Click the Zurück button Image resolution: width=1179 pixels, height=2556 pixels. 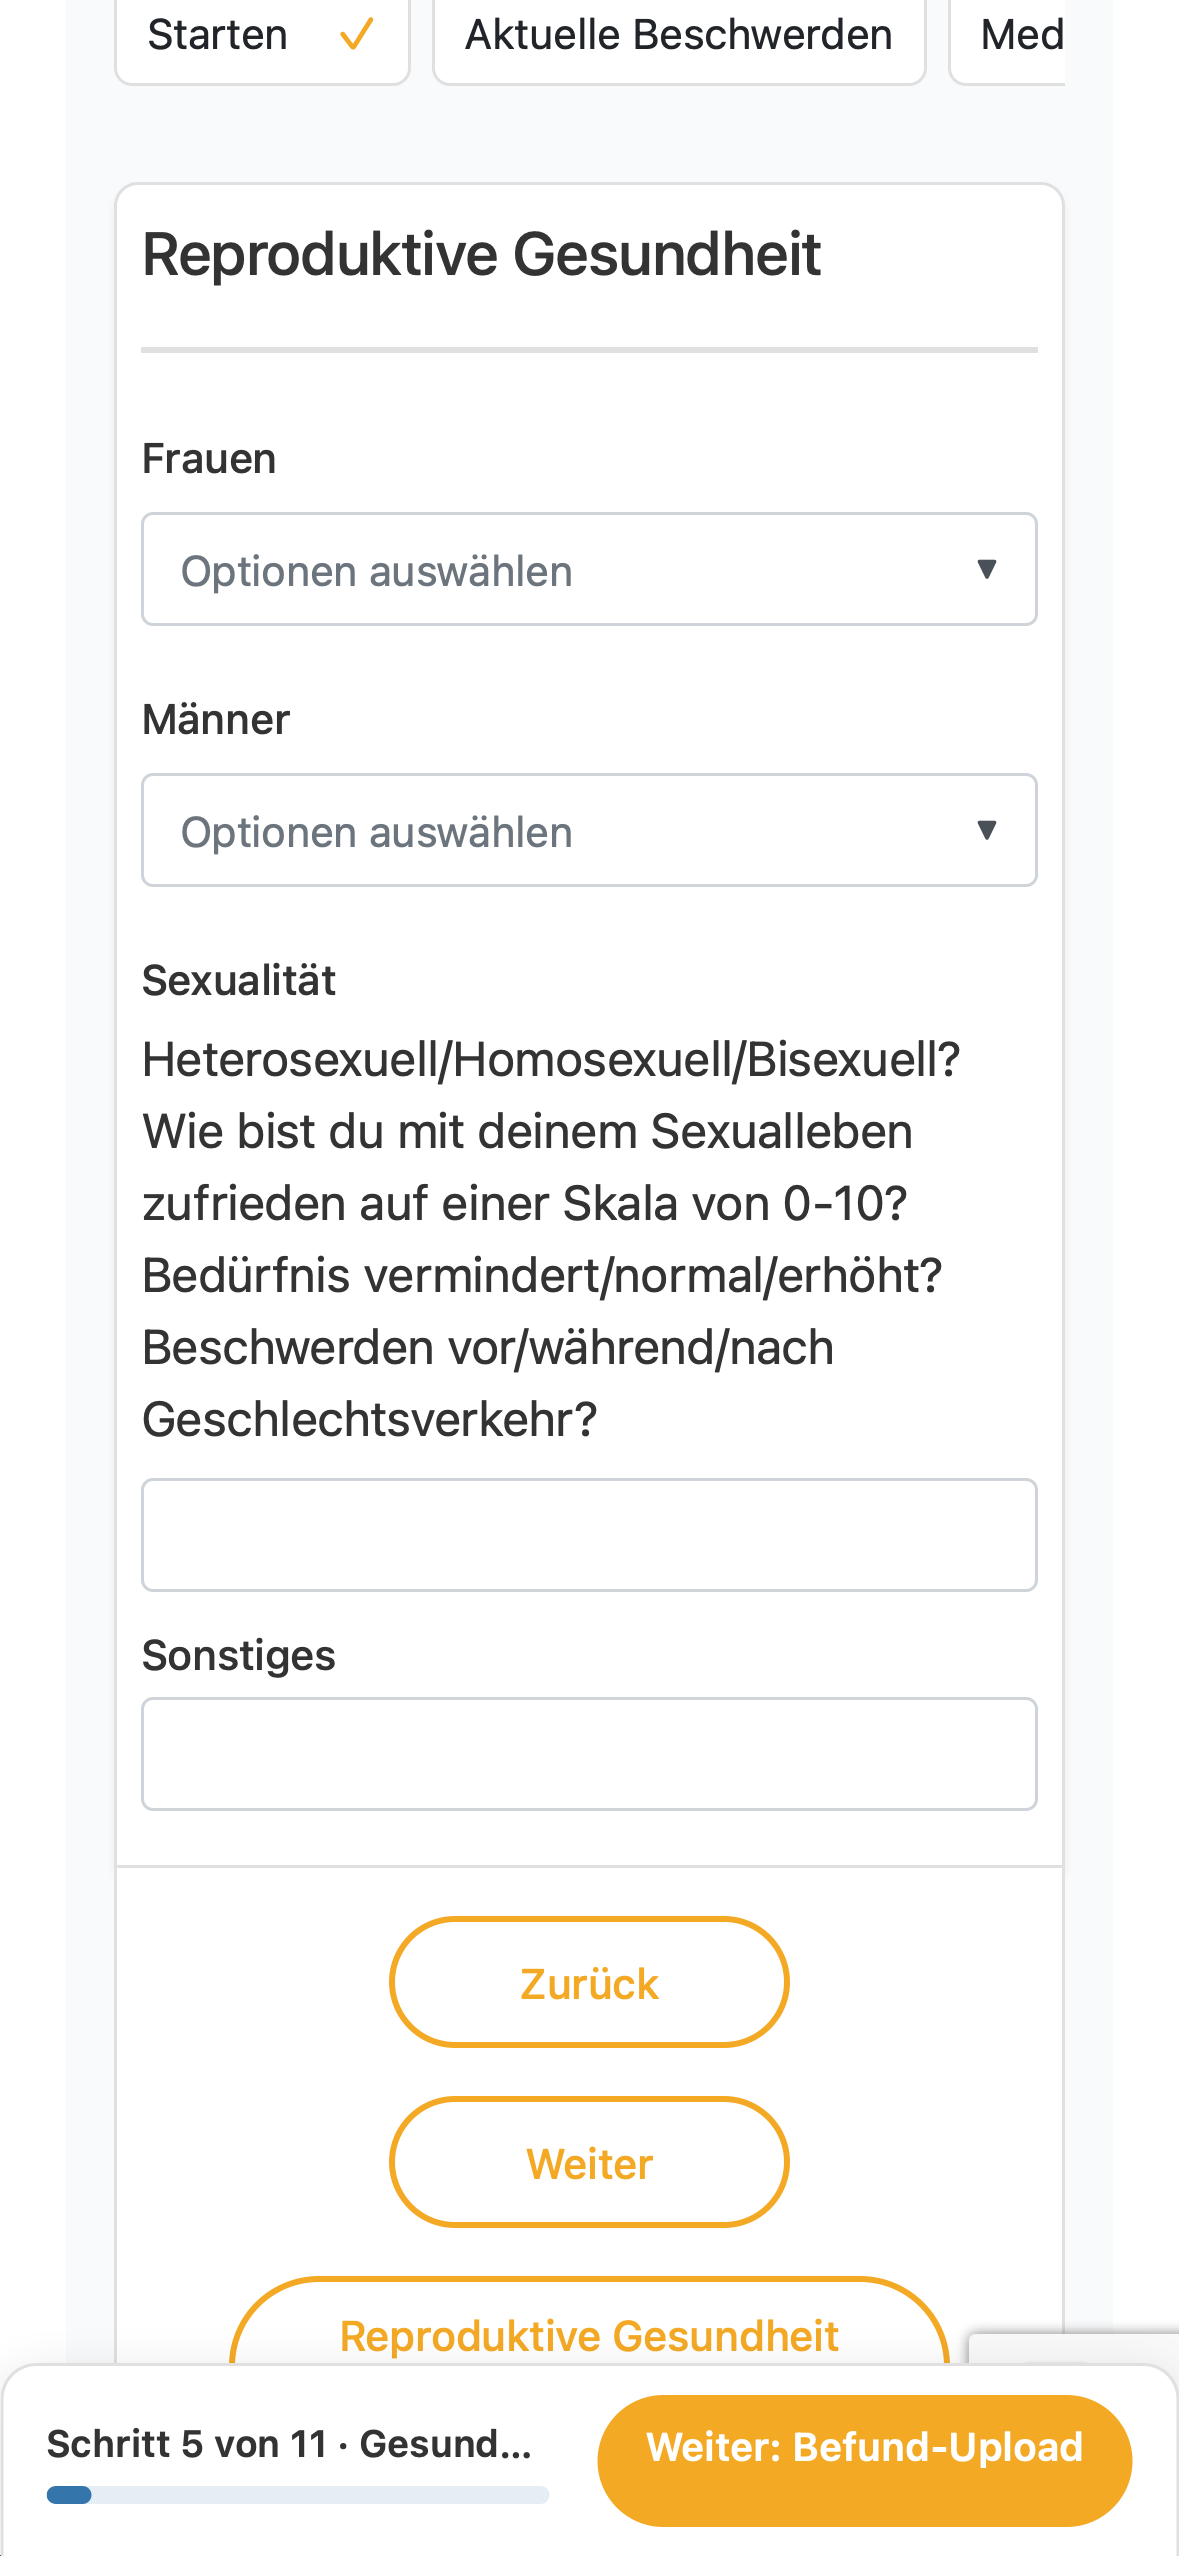click(x=589, y=1982)
